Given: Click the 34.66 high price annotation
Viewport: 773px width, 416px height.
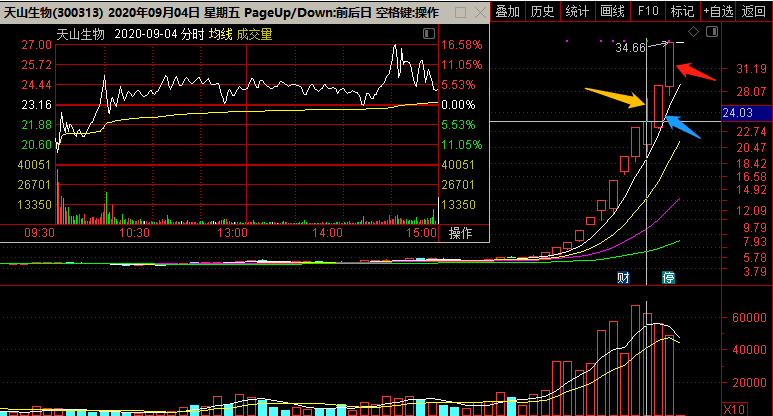Looking at the screenshot, I should click(x=631, y=48).
